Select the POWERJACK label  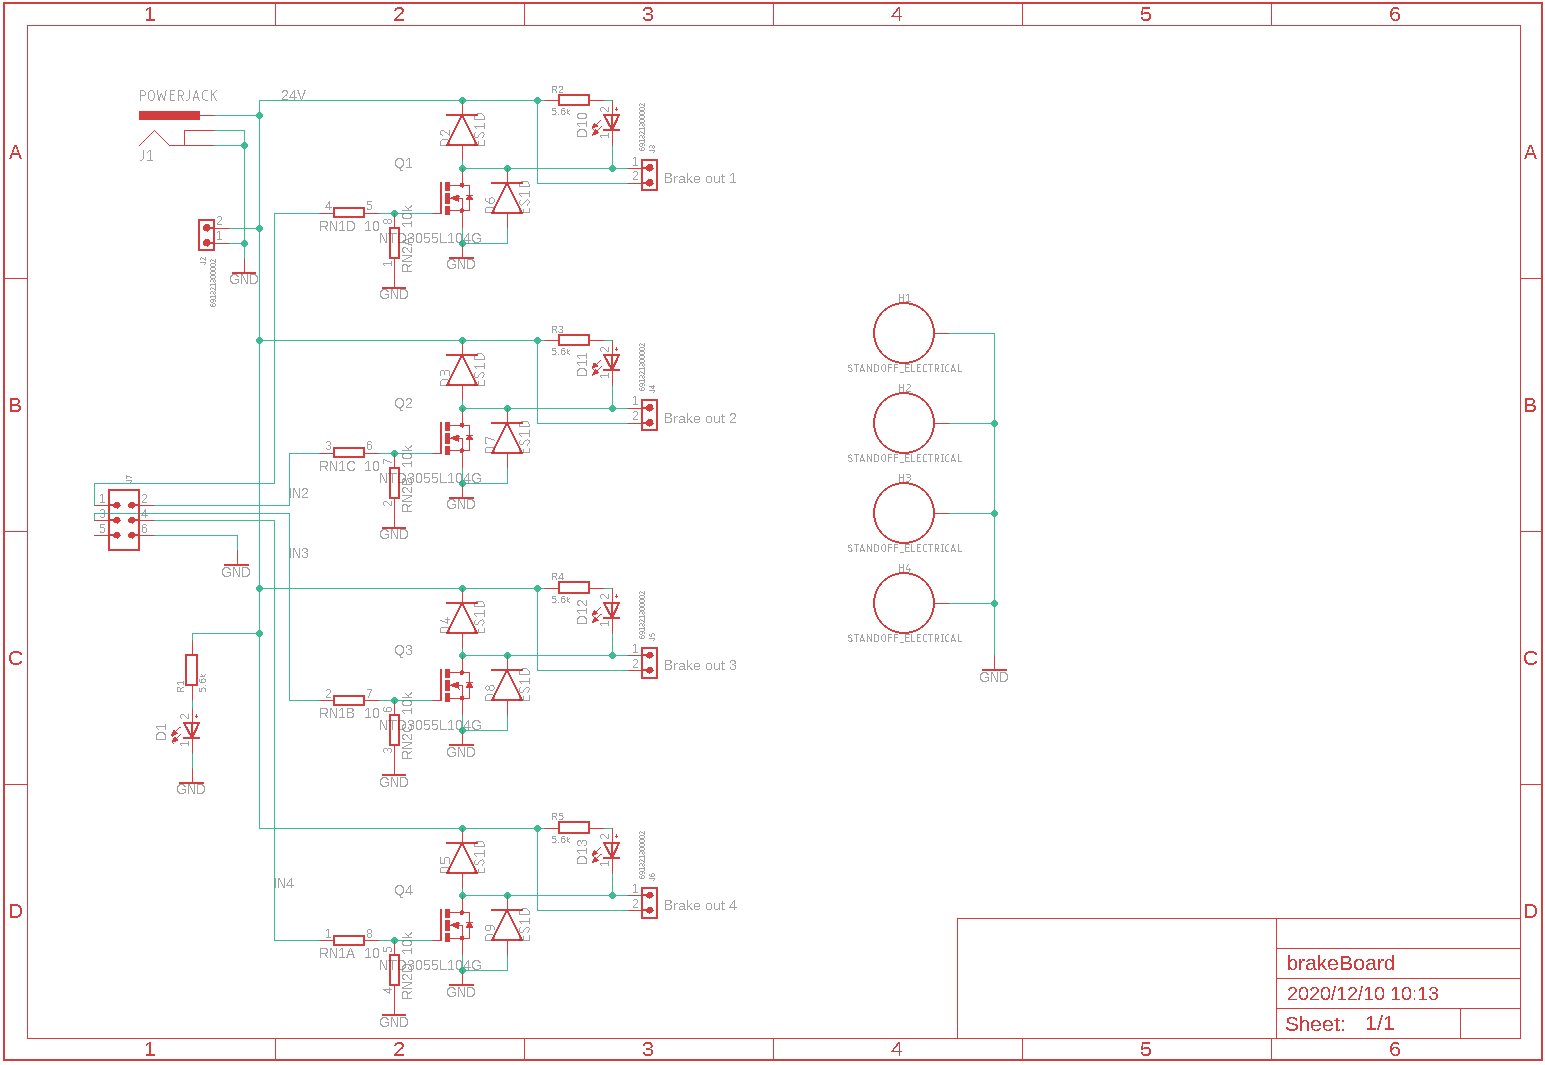tap(178, 96)
